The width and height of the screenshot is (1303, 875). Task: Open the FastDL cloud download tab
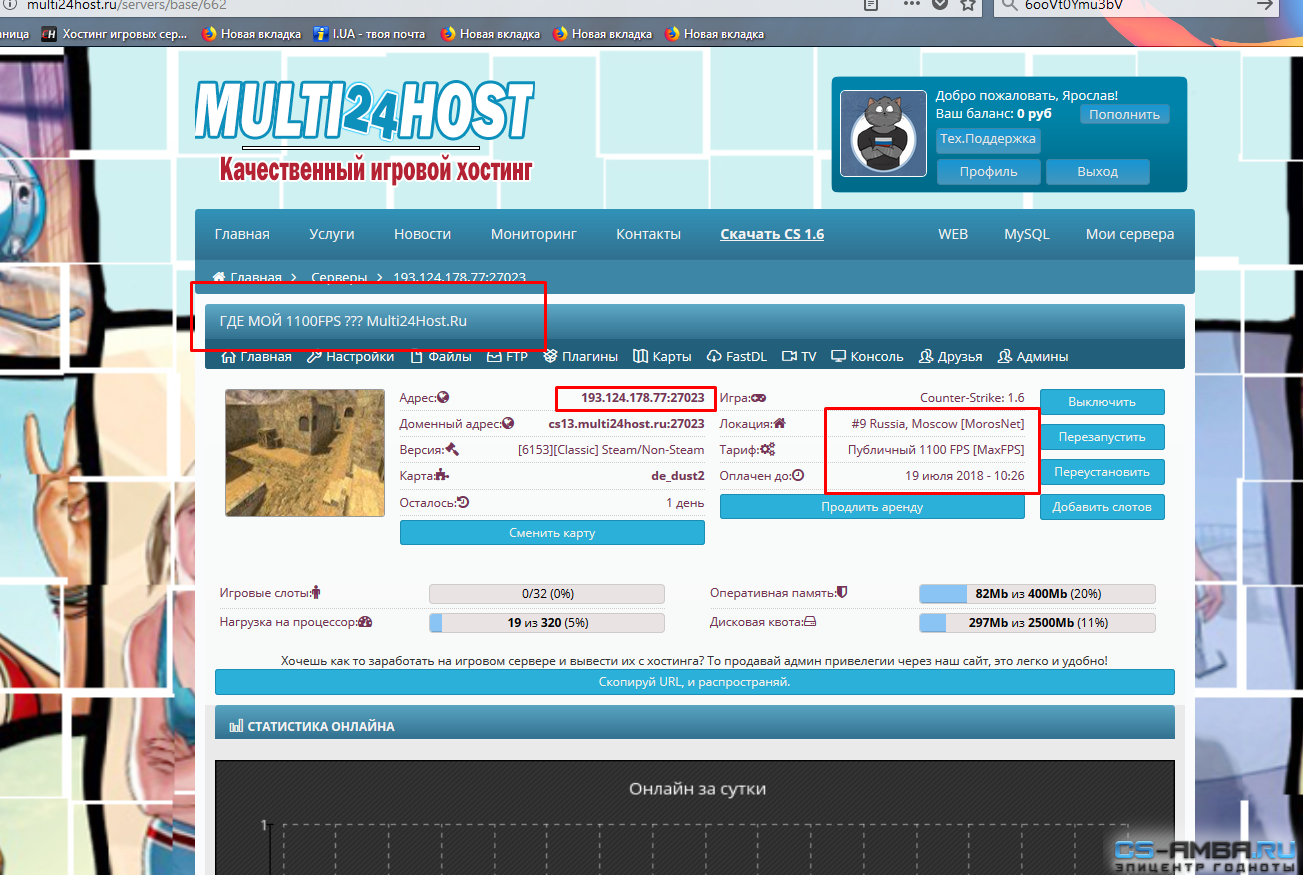pos(736,356)
